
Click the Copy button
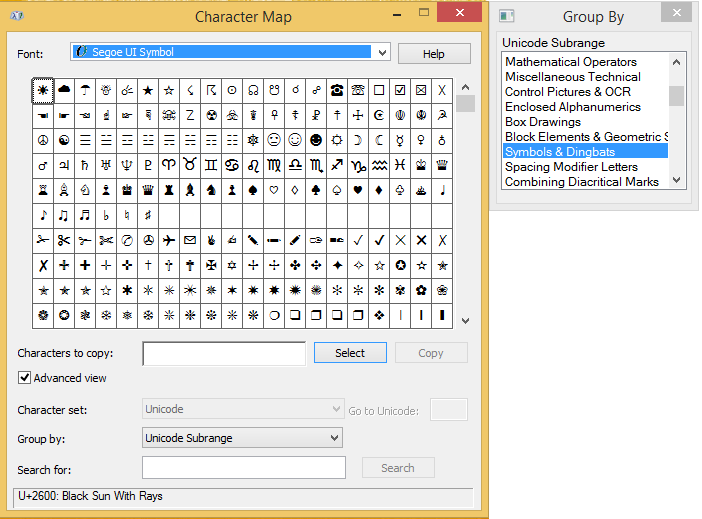431,353
